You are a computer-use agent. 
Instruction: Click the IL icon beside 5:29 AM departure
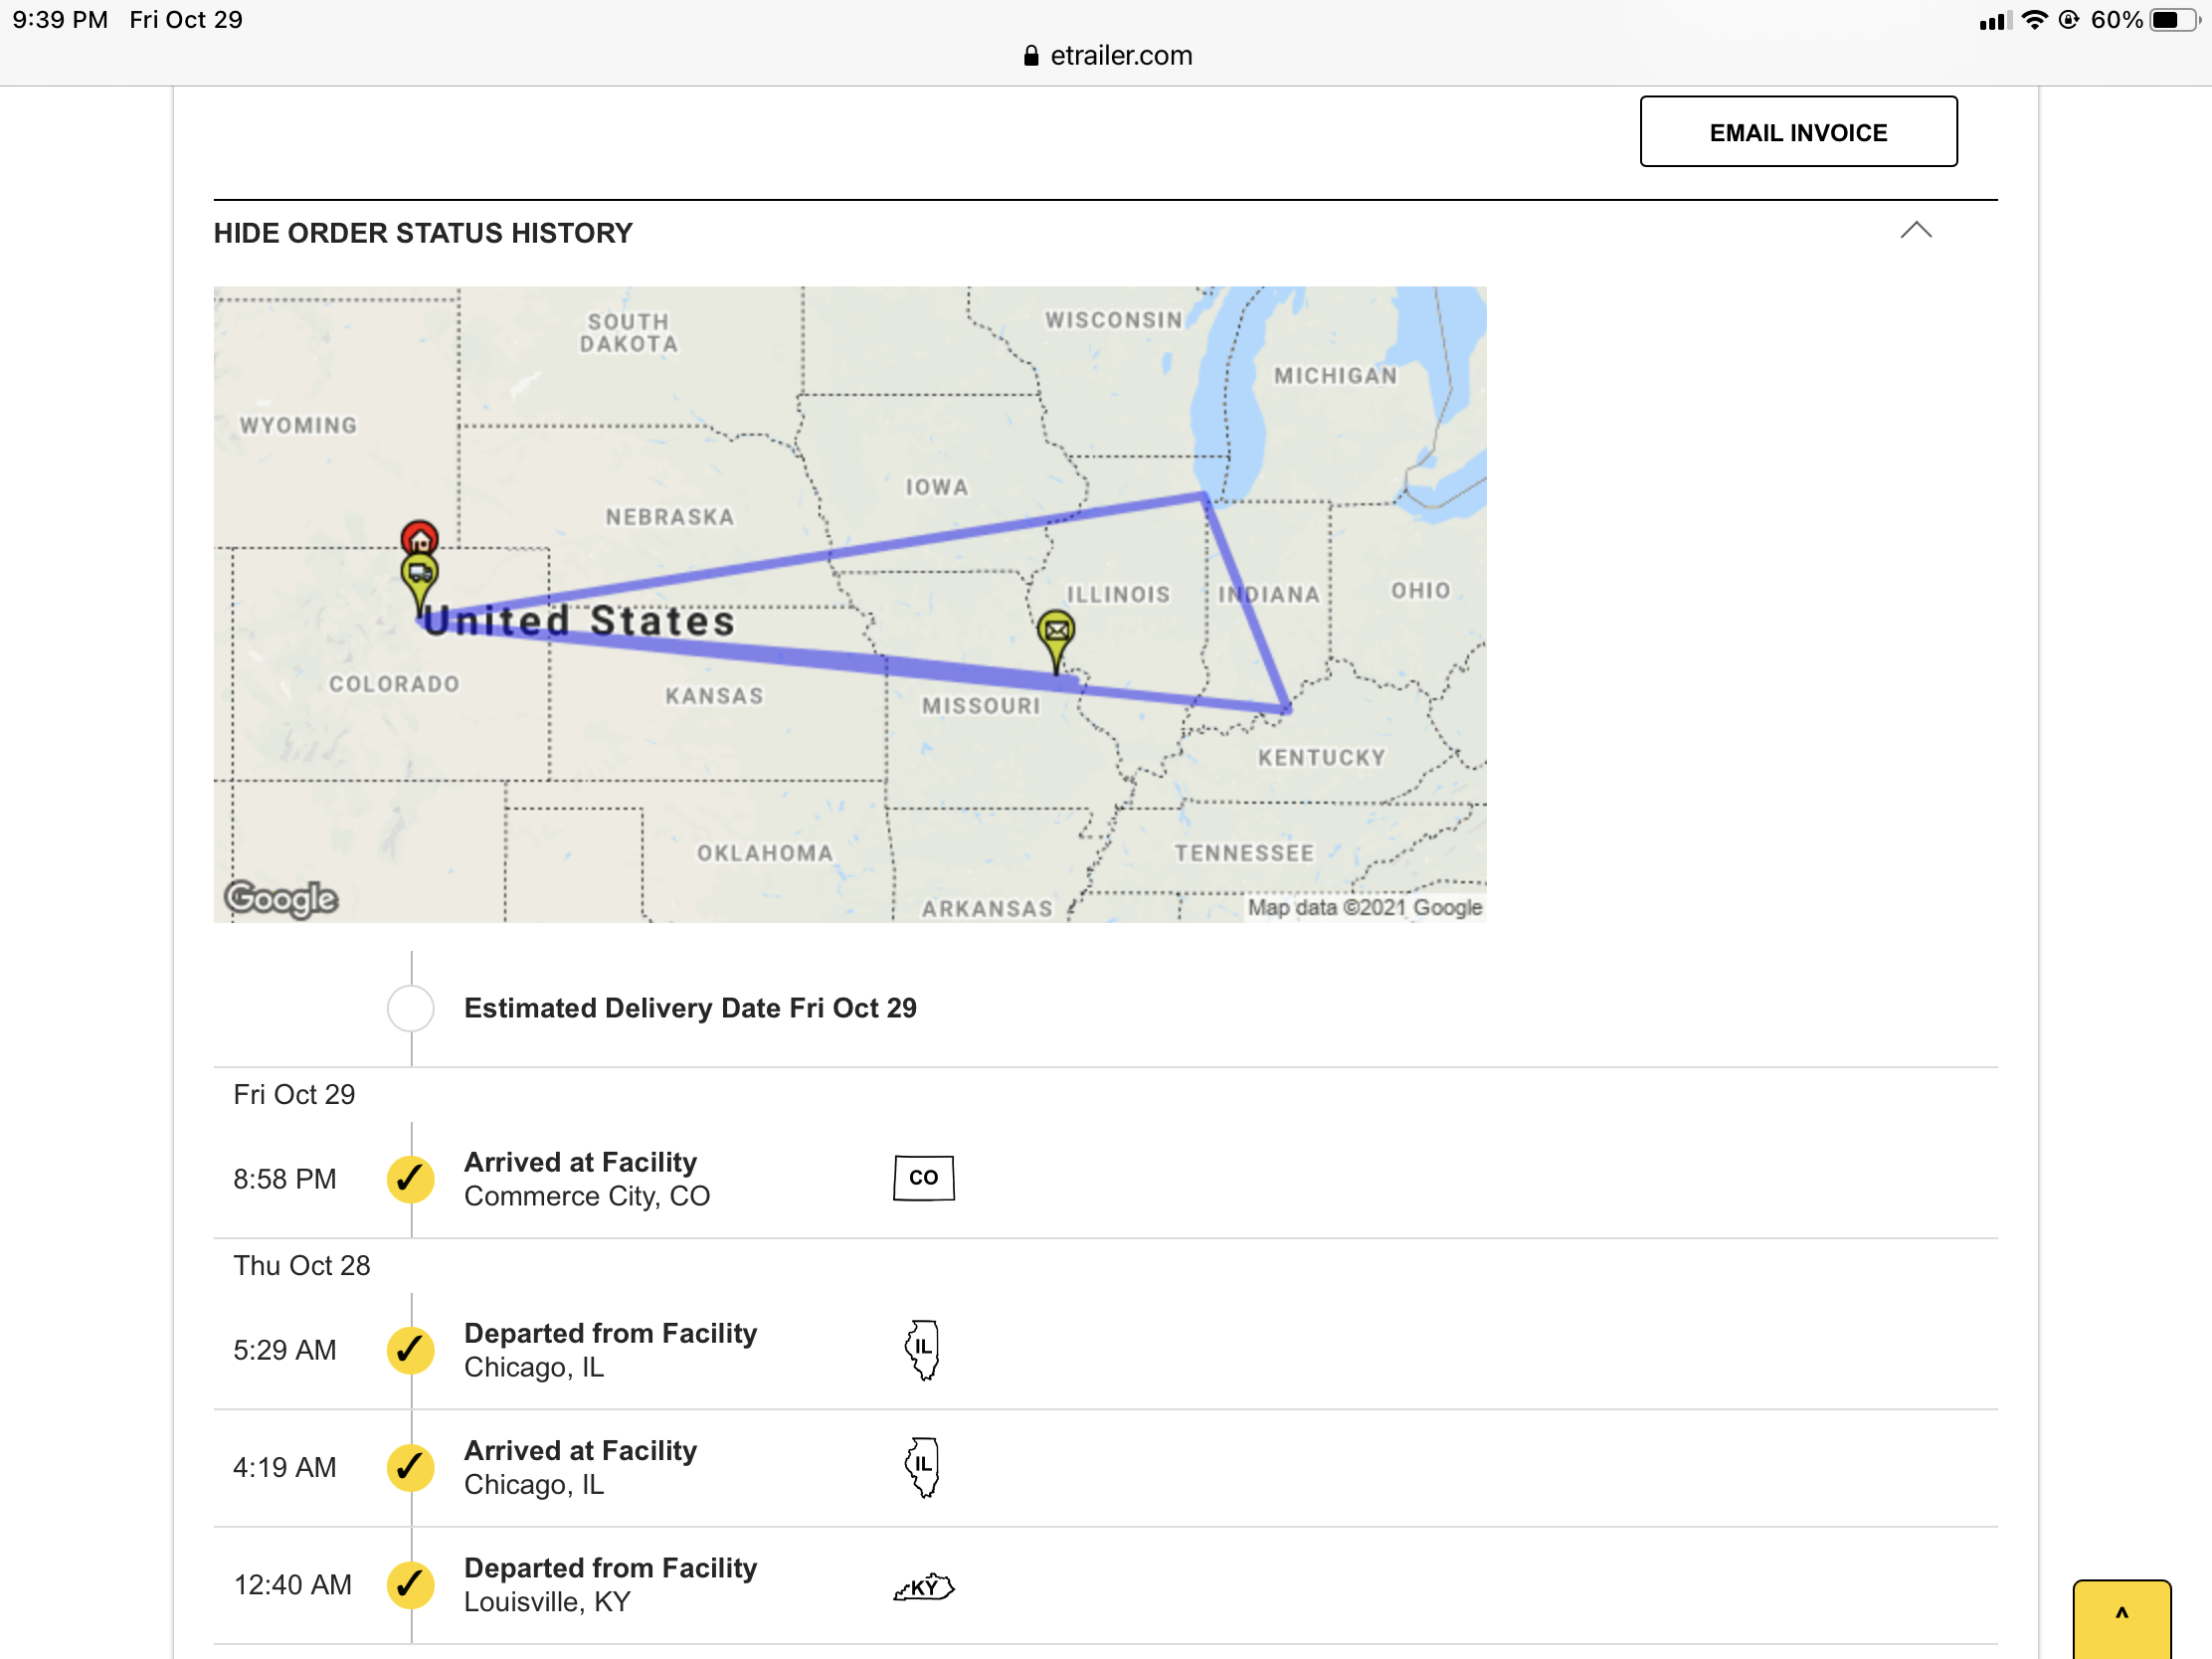(922, 1349)
